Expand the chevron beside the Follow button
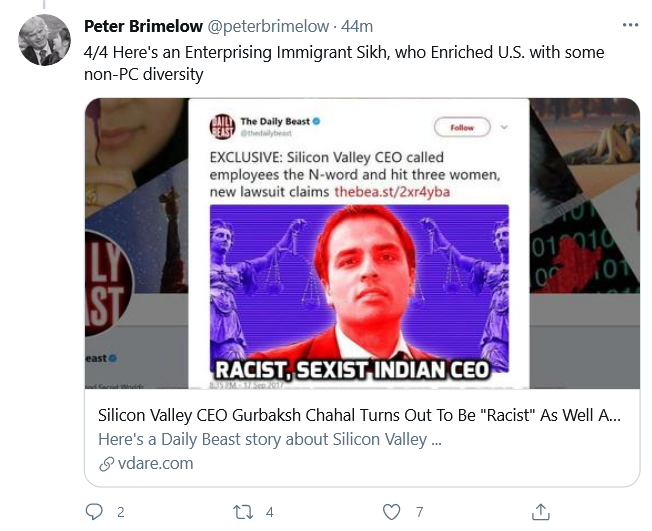 pyautogui.click(x=503, y=127)
